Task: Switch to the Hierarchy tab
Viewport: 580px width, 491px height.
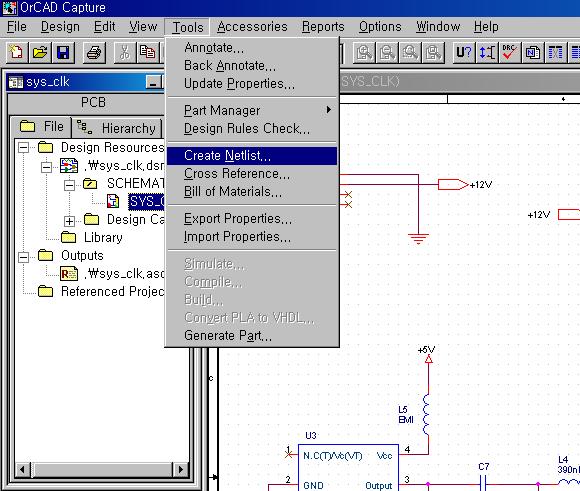Action: pos(117,128)
